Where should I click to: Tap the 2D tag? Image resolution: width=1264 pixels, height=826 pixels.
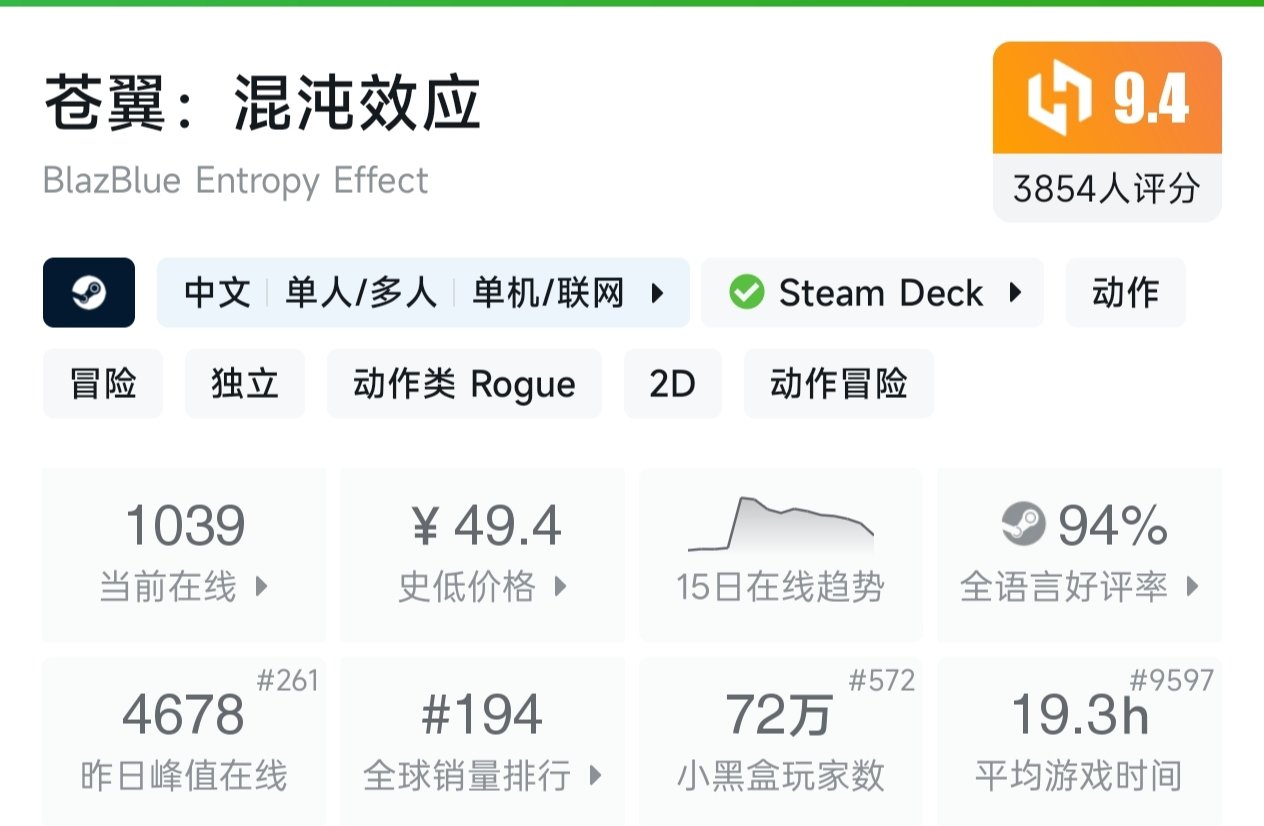672,384
